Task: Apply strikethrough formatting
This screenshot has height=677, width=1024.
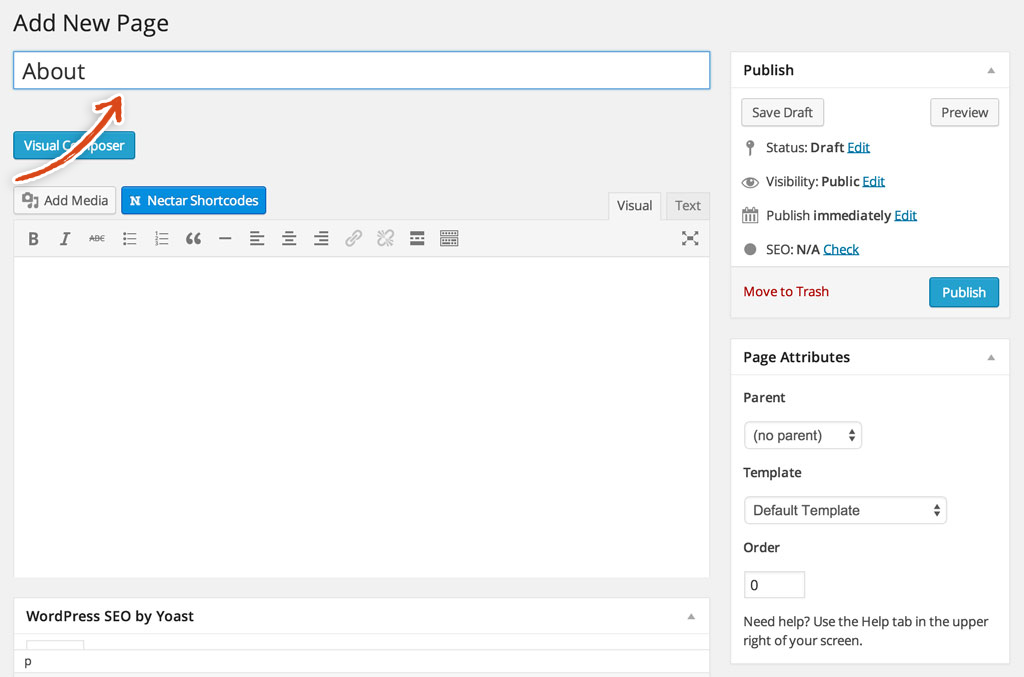Action: (x=96, y=238)
